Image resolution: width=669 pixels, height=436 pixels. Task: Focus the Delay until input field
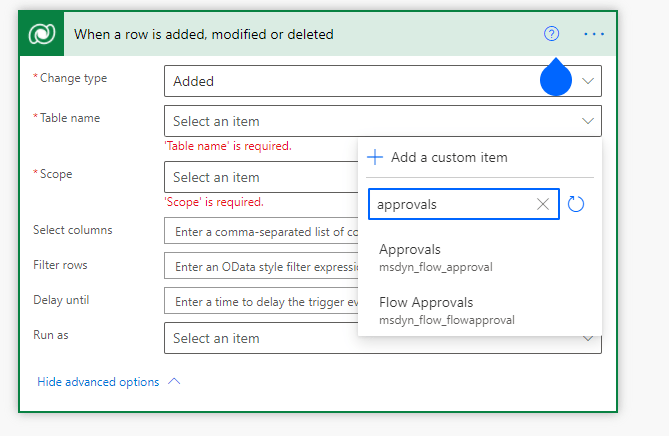pyautogui.click(x=260, y=301)
